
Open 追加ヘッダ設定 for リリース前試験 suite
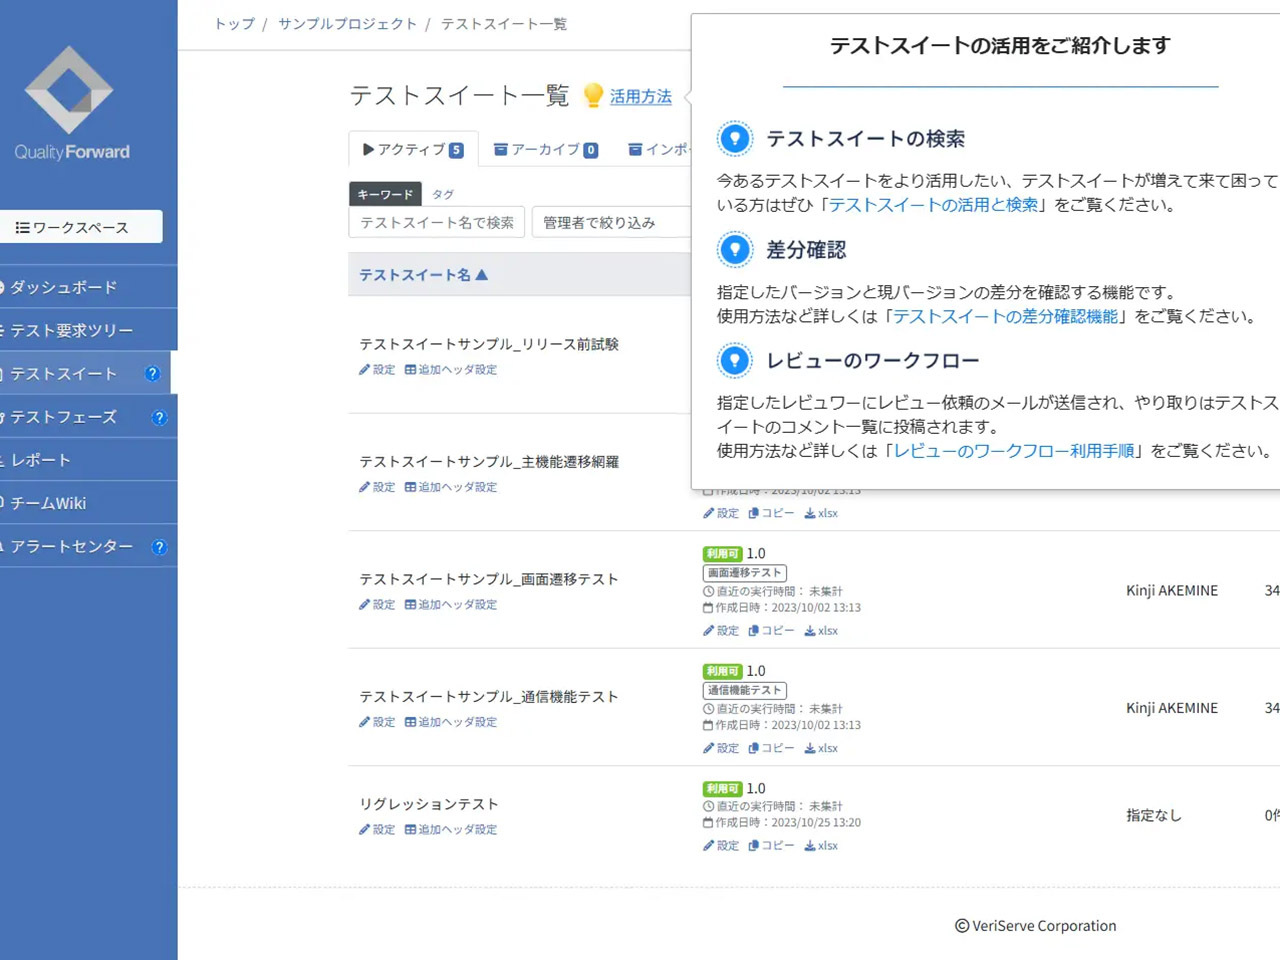click(451, 370)
